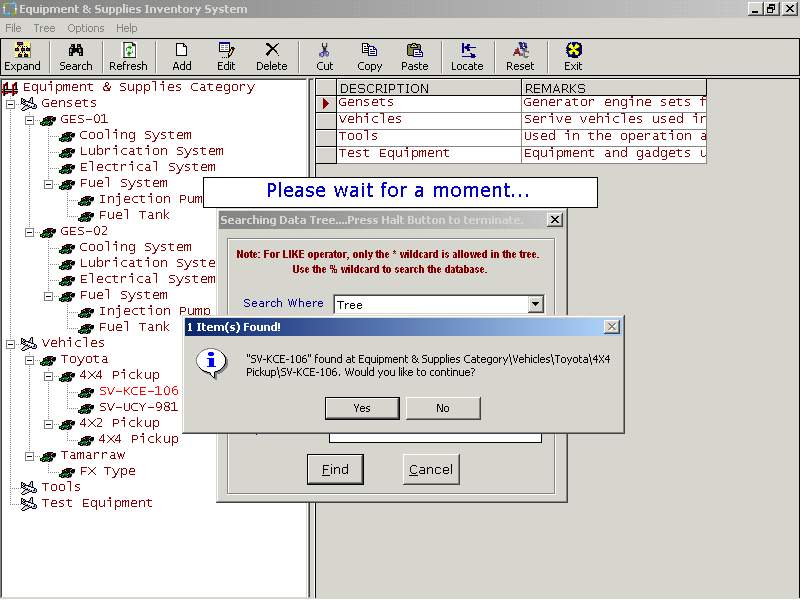Viewport: 800px width, 600px height.
Task: Click the GES-01 node icon
Action: tap(48, 120)
